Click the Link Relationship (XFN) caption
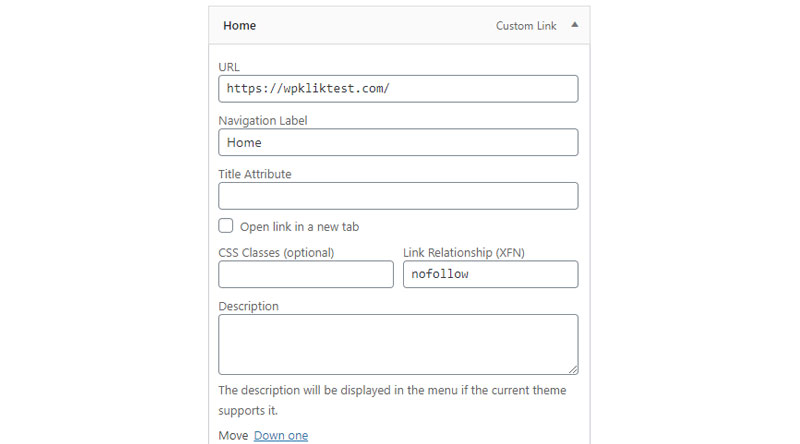Screen dimensions: 800x444 [464, 253]
